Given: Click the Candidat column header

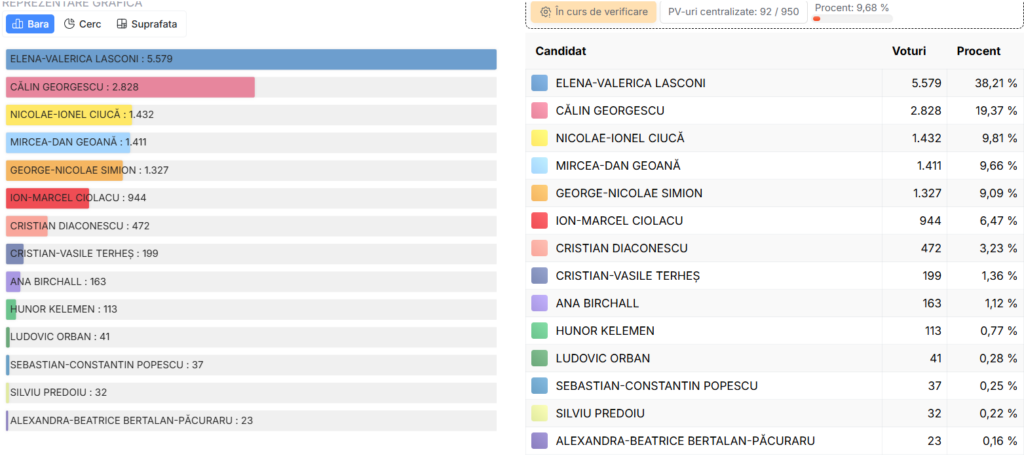Looking at the screenshot, I should point(561,50).
